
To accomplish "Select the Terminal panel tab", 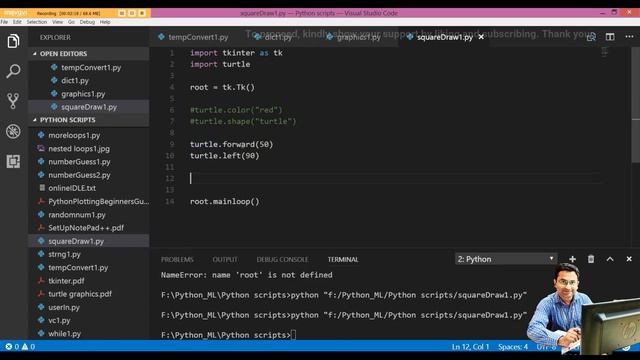I will tap(343, 260).
